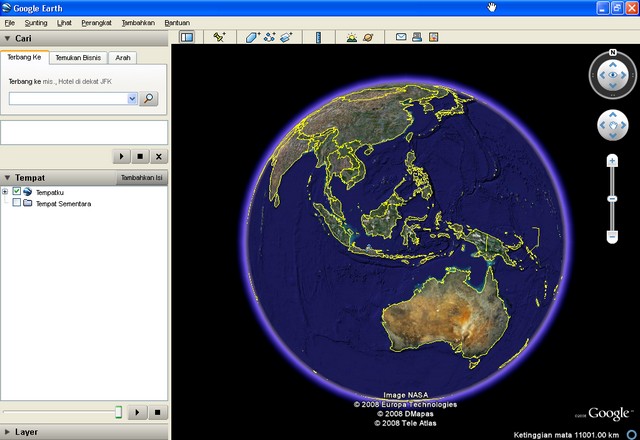The width and height of the screenshot is (640, 440).
Task: Add a placemark with the pushpin icon
Action: pyautogui.click(x=219, y=37)
